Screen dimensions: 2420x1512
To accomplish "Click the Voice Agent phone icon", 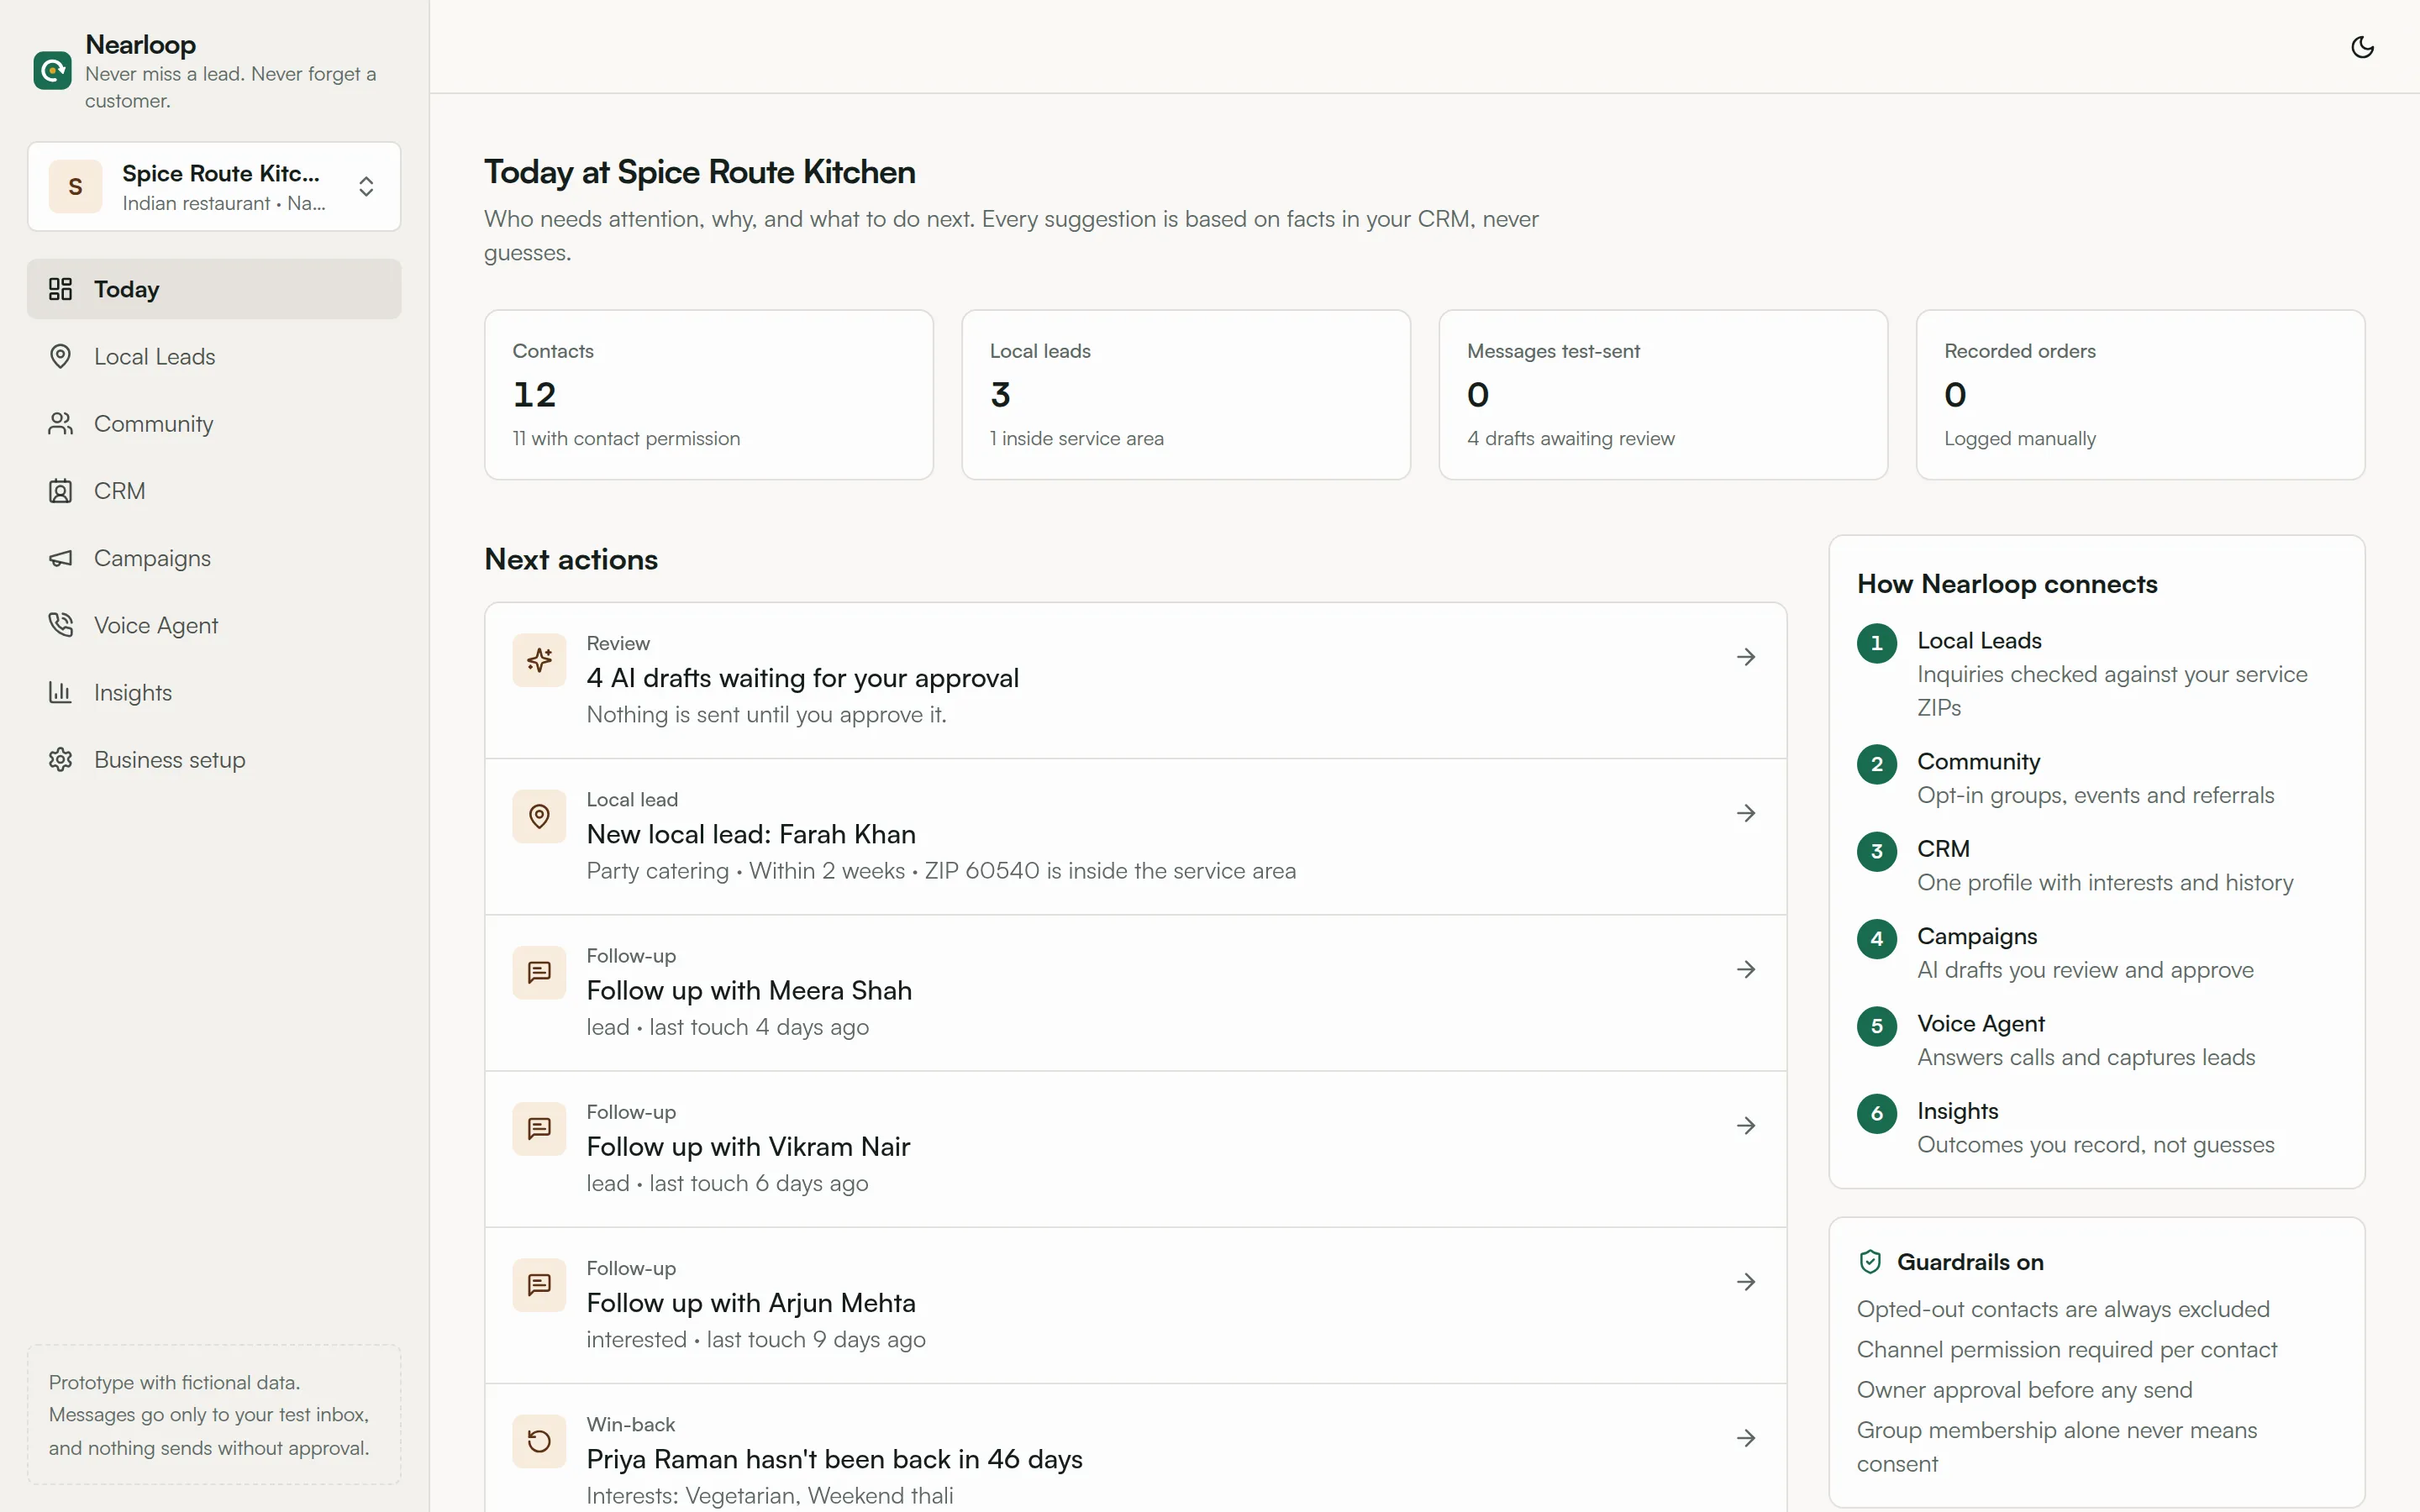I will coord(61,625).
